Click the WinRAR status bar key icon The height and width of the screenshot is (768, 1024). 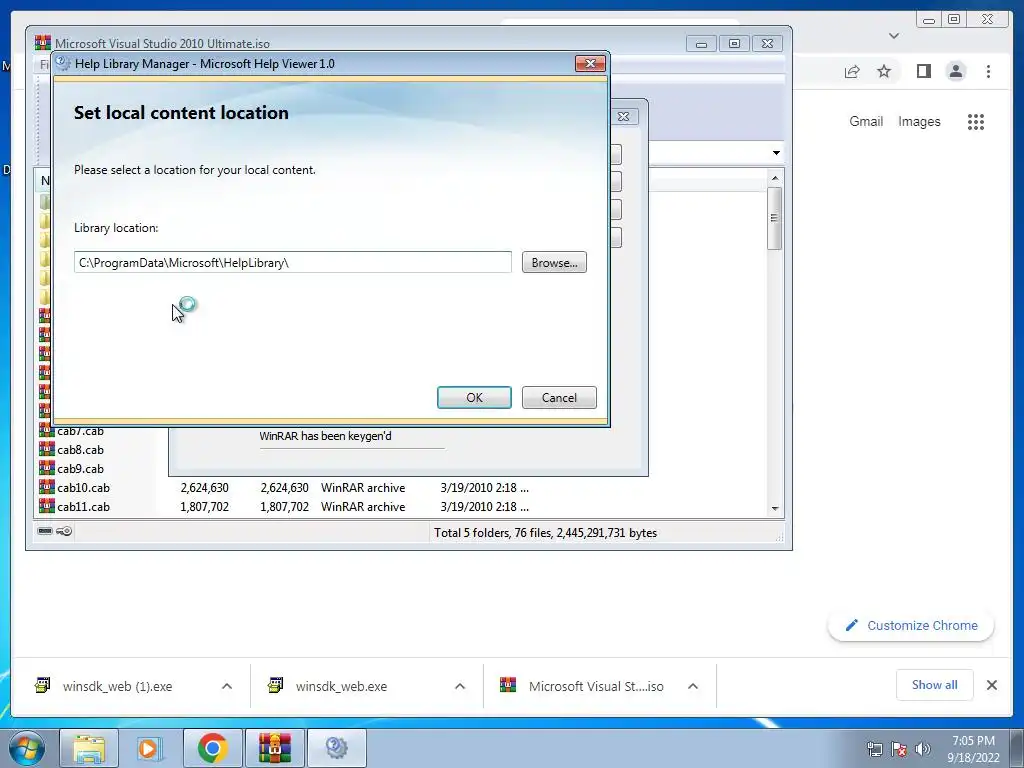tap(64, 531)
